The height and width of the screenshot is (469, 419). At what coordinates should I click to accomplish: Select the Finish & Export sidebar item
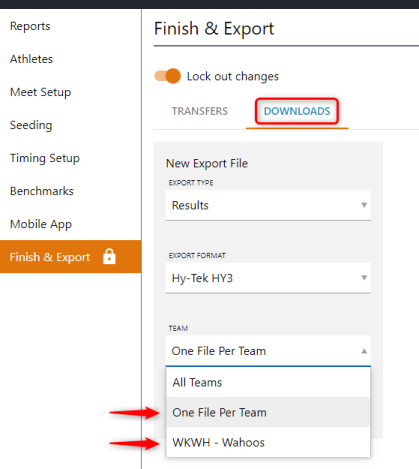(x=70, y=257)
